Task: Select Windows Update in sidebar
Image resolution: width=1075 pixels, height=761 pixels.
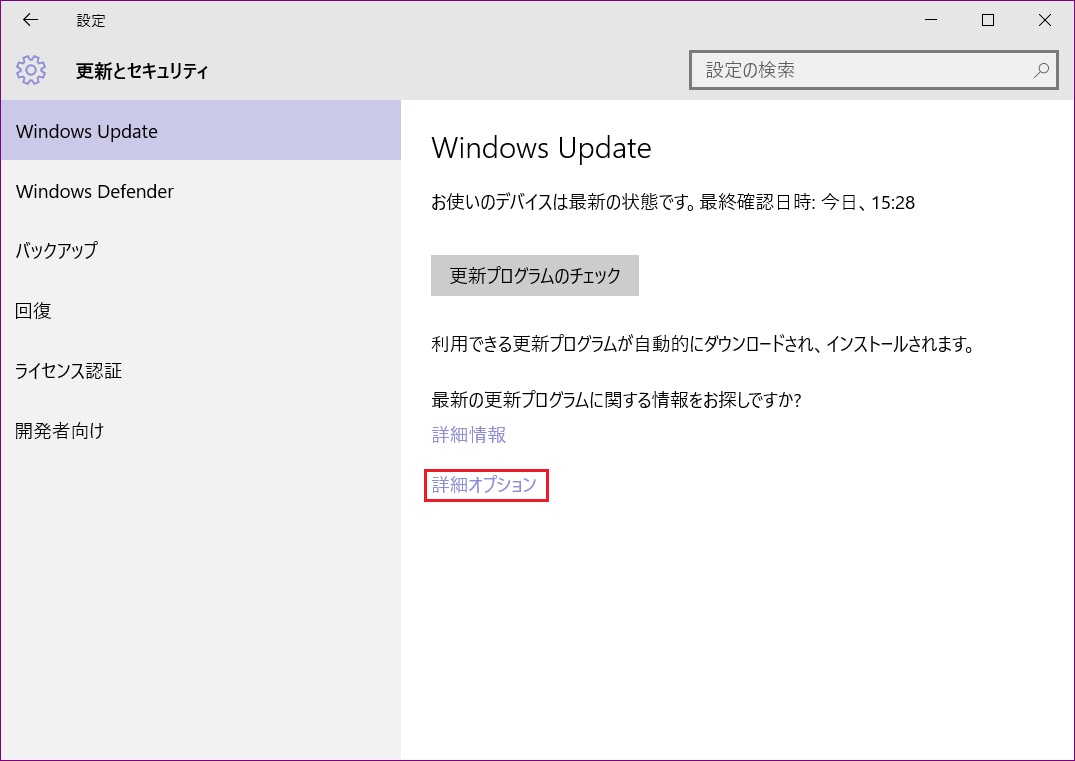Action: [x=201, y=130]
